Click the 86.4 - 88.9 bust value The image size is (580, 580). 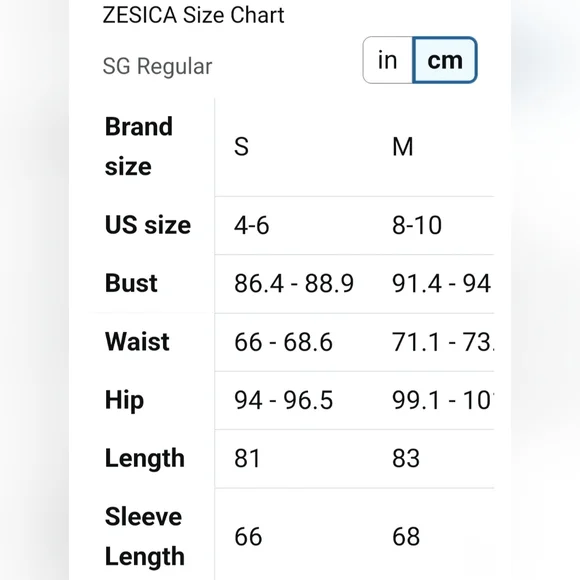pyautogui.click(x=294, y=284)
